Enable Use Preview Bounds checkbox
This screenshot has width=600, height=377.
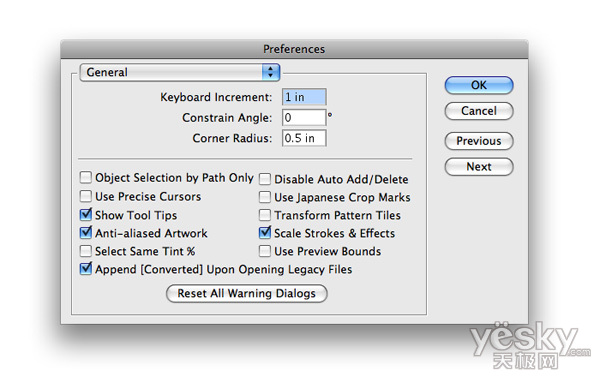pos(265,251)
